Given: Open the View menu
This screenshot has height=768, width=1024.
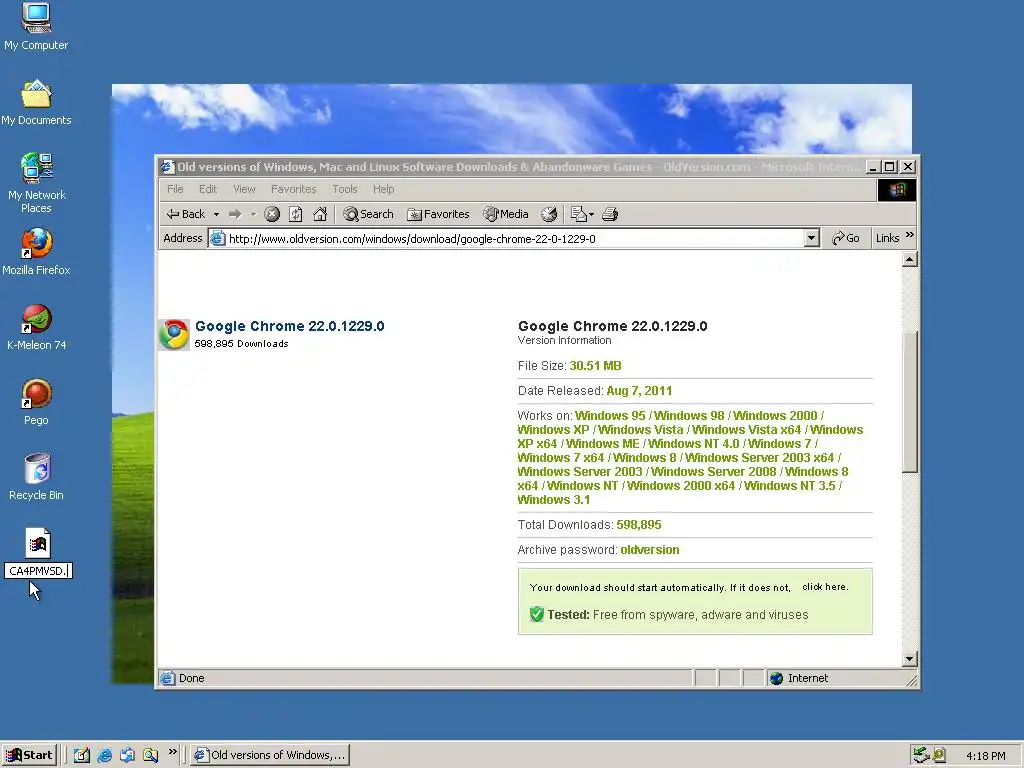Looking at the screenshot, I should pyautogui.click(x=244, y=189).
